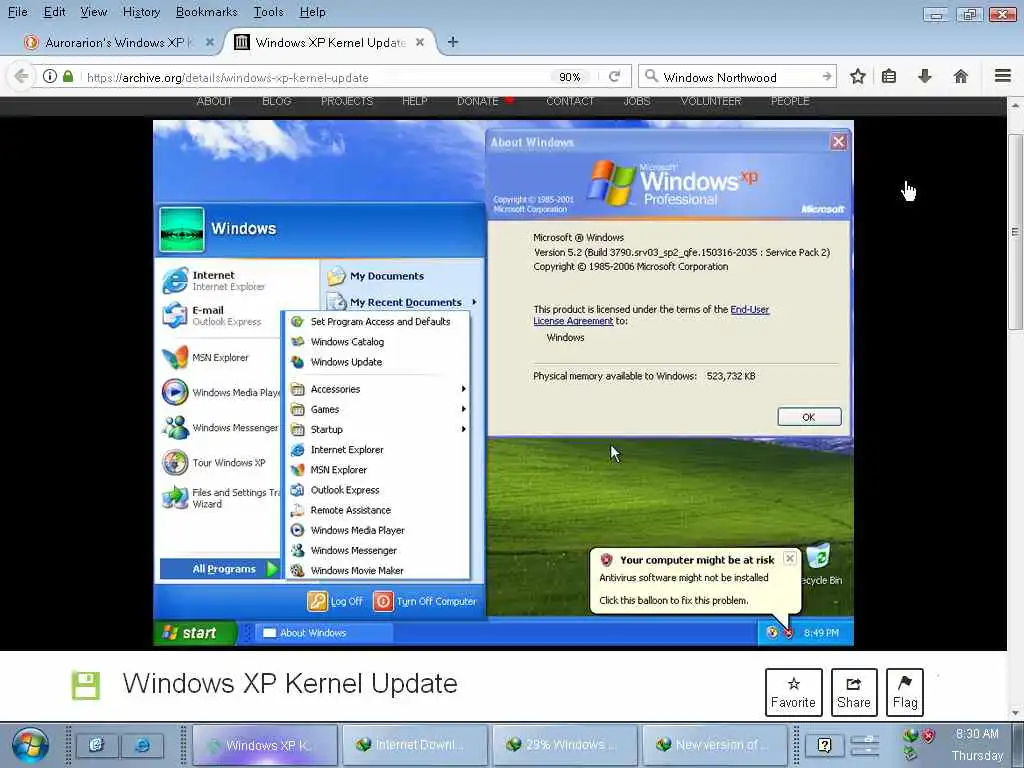
Task: Expand the Startup submenu
Action: tap(378, 430)
